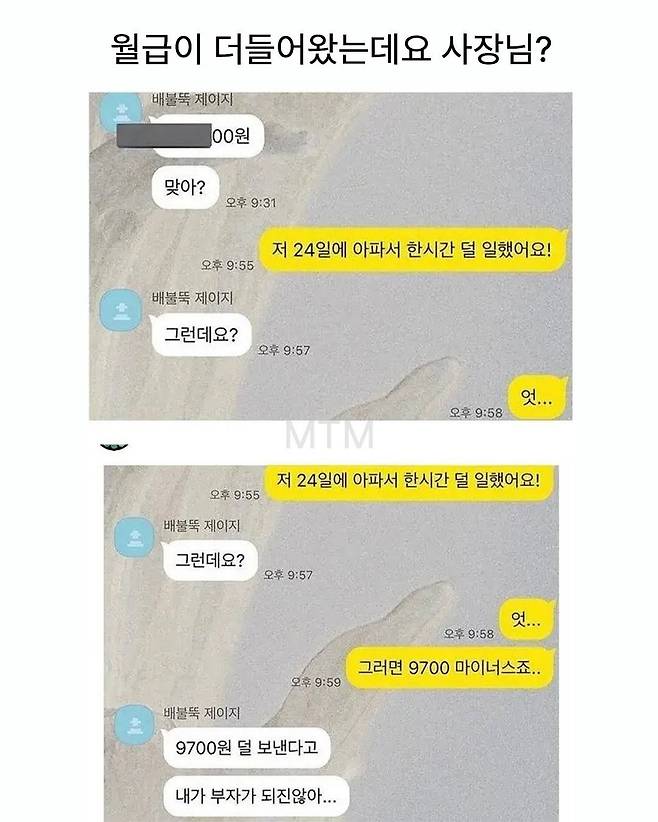658x822 pixels.
Task: Click the title 월급이 더들어왔는데요 사장님?
Action: (x=330, y=50)
